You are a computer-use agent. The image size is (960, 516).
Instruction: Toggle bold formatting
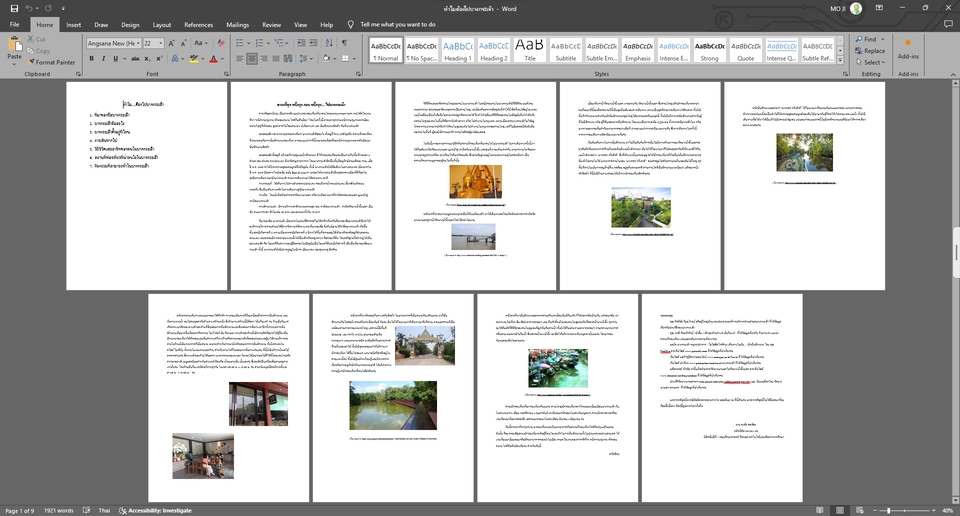pyautogui.click(x=91, y=59)
